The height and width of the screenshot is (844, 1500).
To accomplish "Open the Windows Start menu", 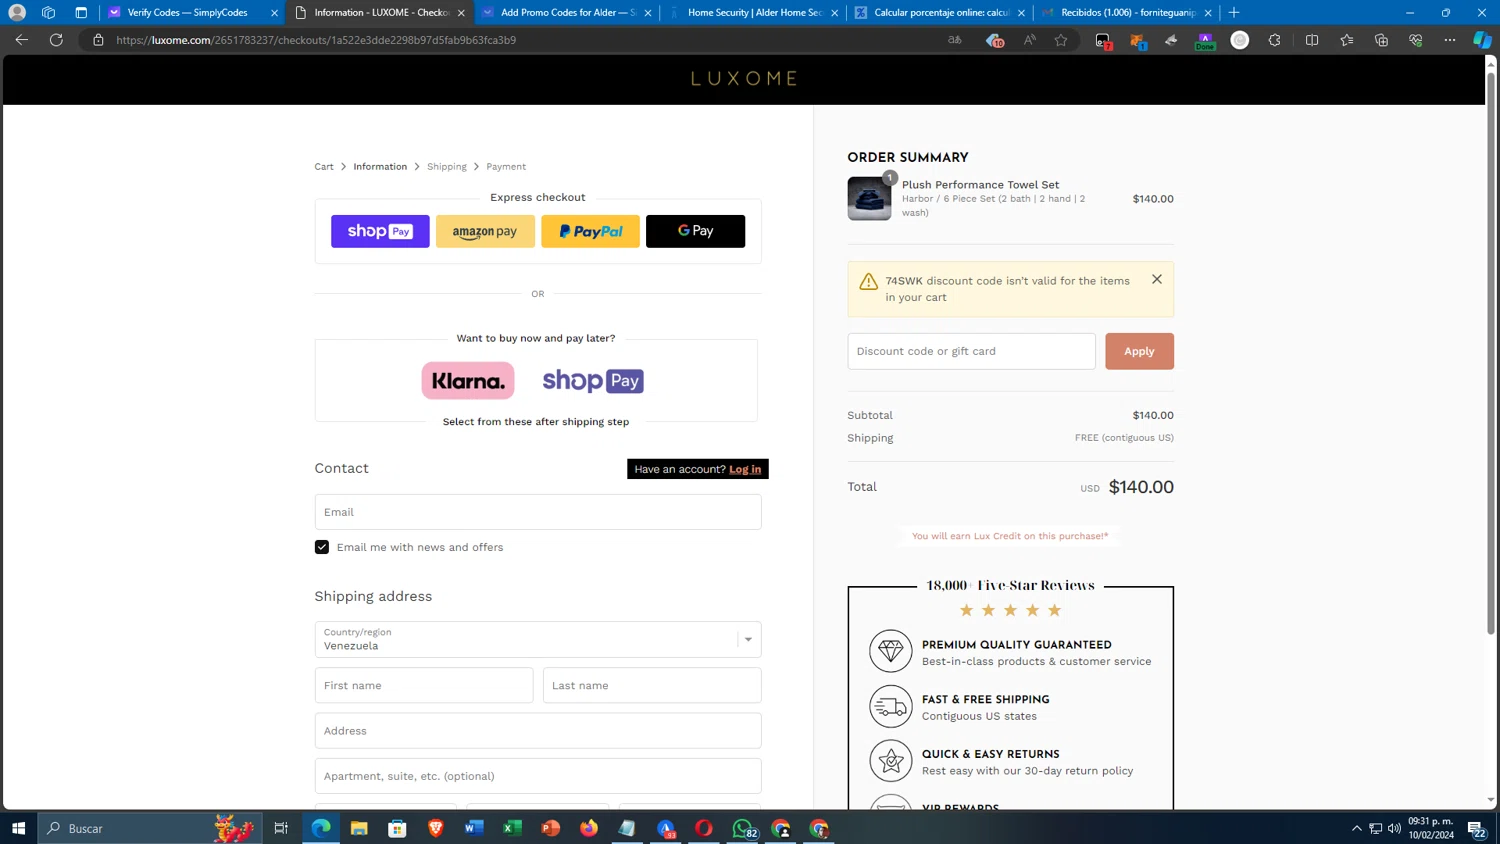I will (x=18, y=828).
